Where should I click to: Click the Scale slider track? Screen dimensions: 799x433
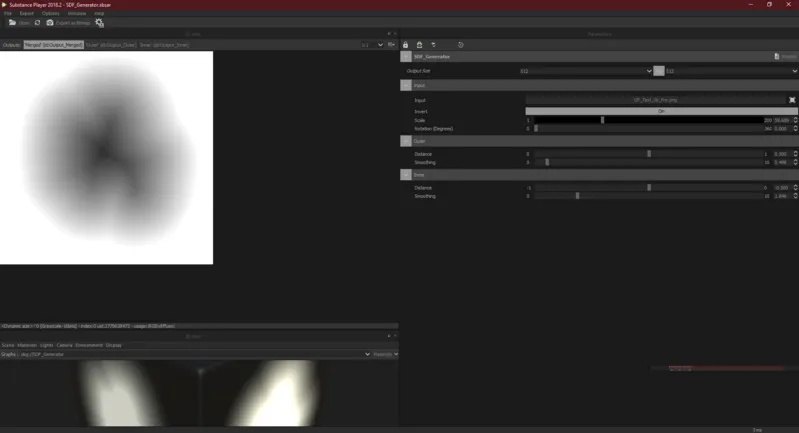pos(648,120)
